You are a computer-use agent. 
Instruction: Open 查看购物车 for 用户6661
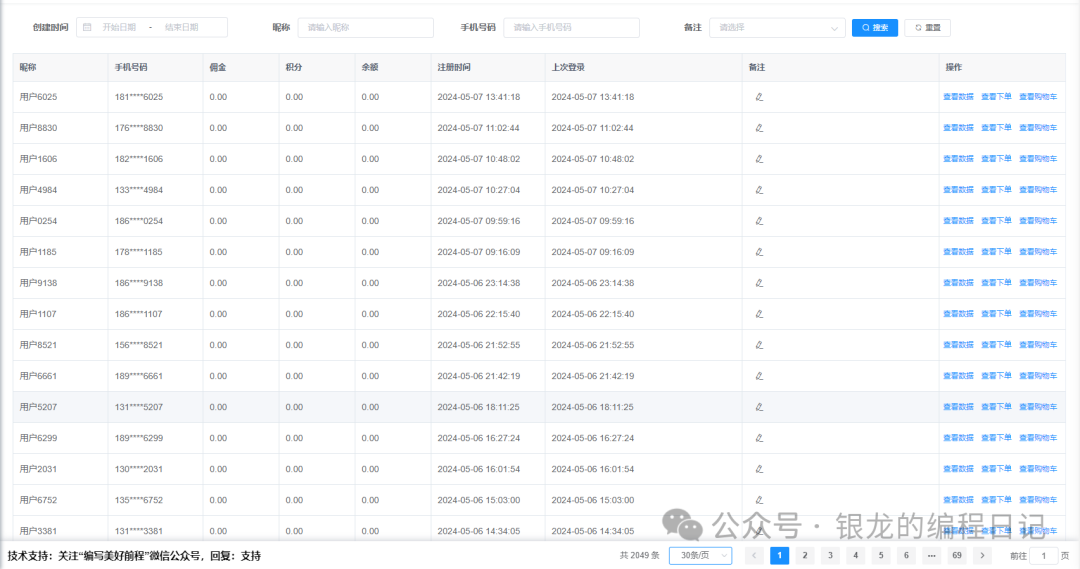click(1038, 376)
